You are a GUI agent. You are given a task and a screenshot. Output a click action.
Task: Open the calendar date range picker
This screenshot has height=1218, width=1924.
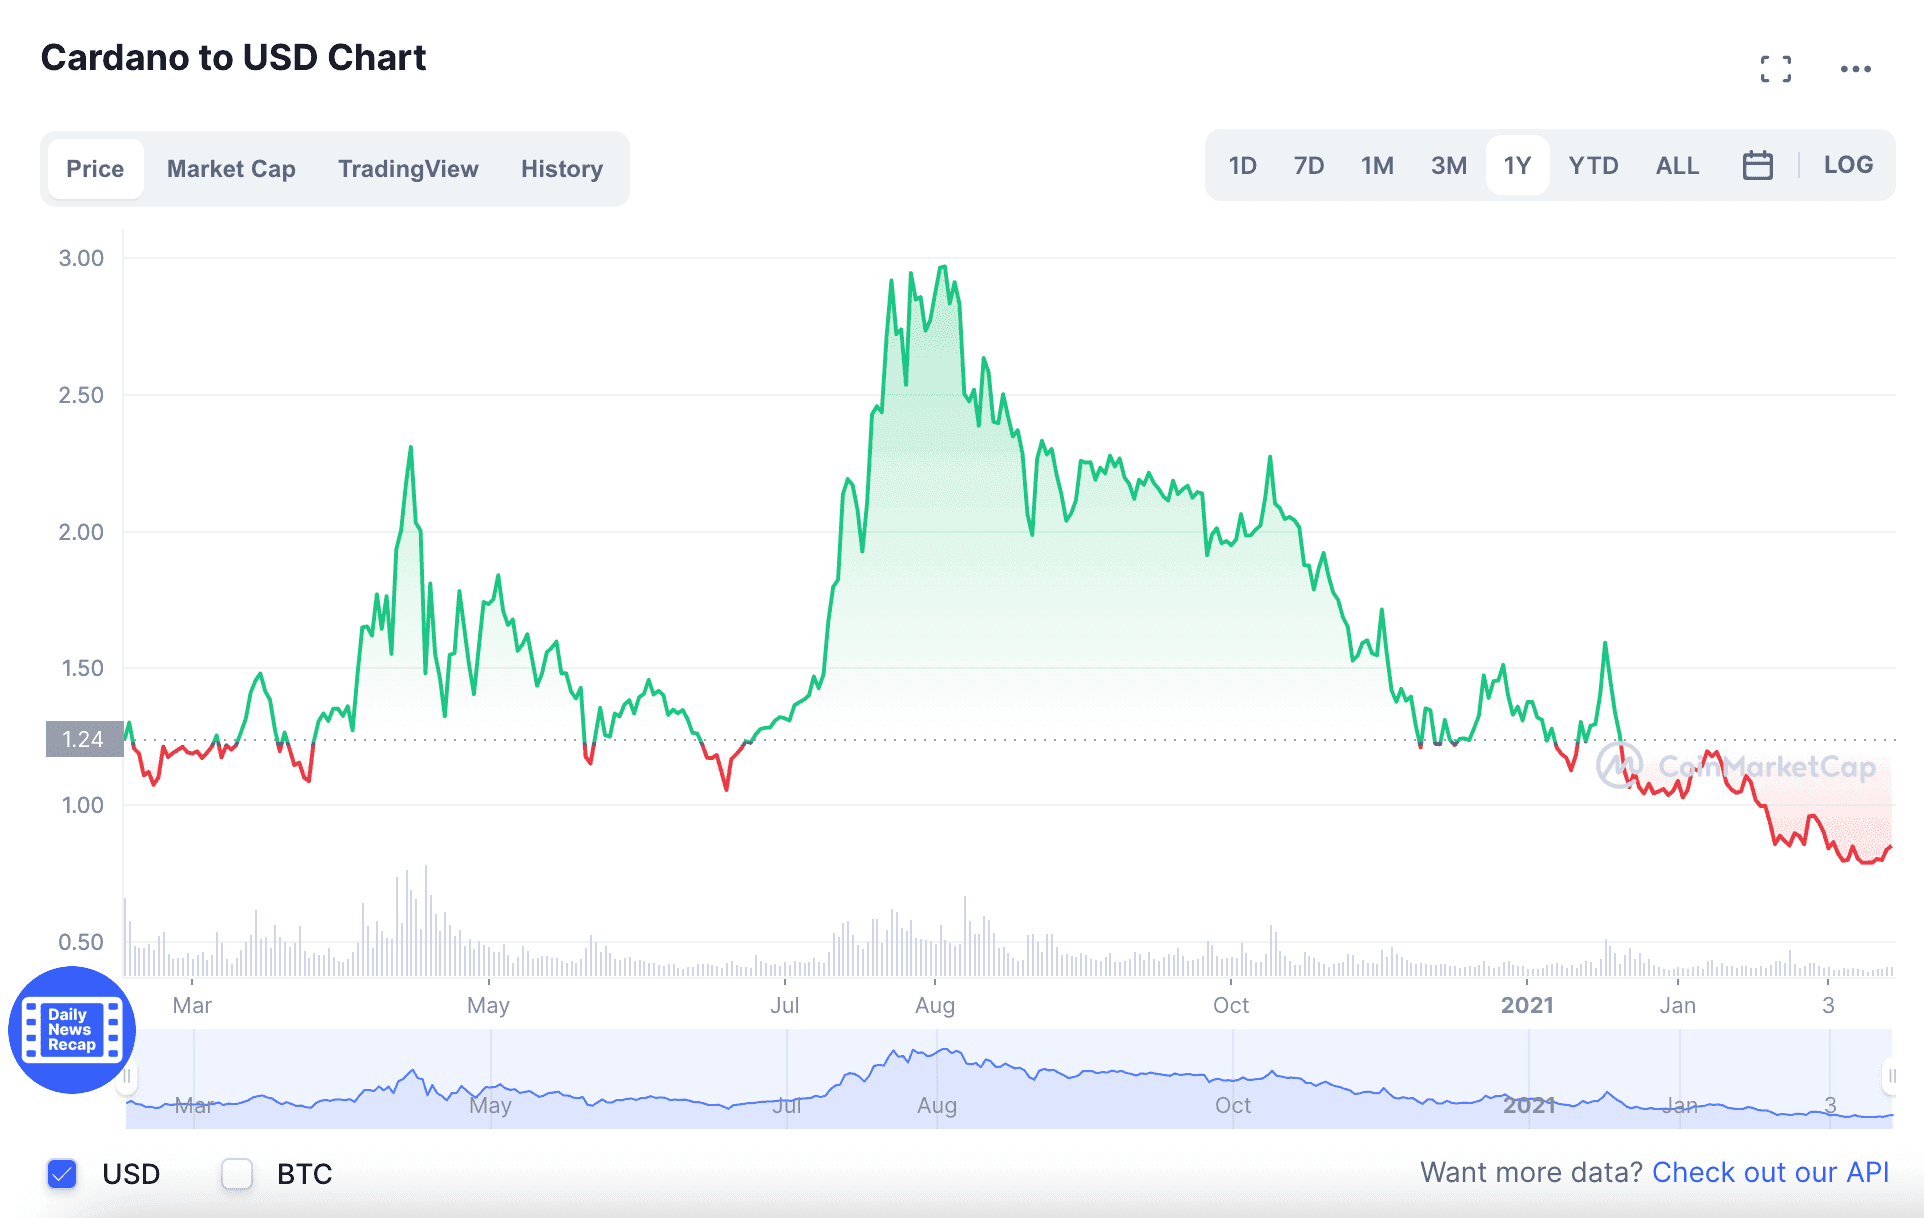[1757, 165]
